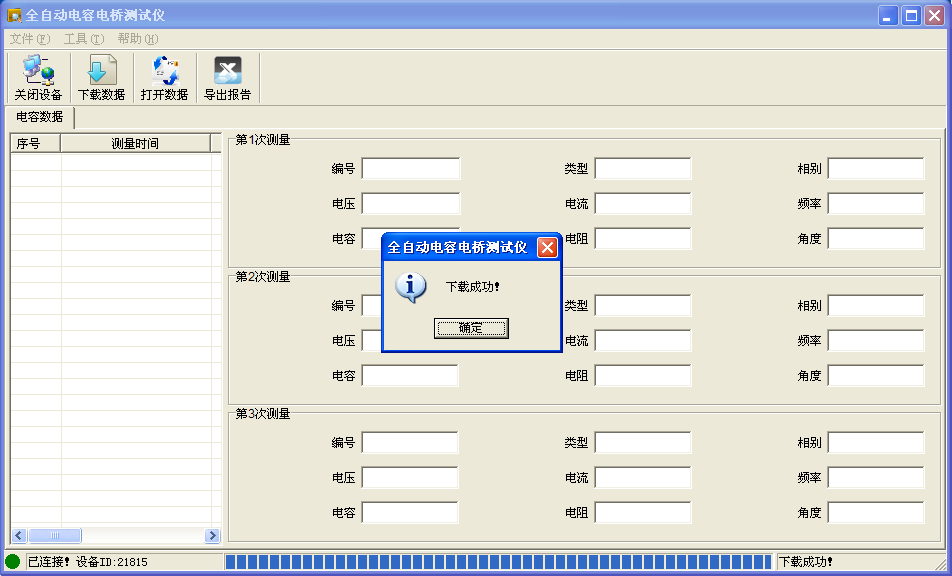The image size is (952, 576).
Task: Click the 测量时间 column header
Action: click(135, 144)
